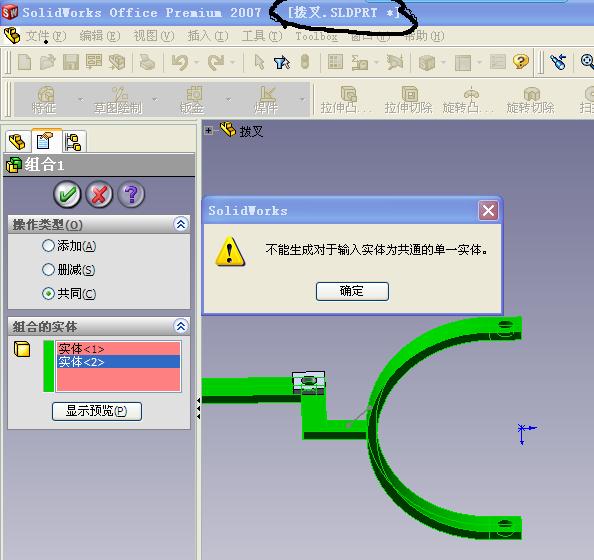Click the Undo icon
Screen dimensions: 594x560
point(180,62)
